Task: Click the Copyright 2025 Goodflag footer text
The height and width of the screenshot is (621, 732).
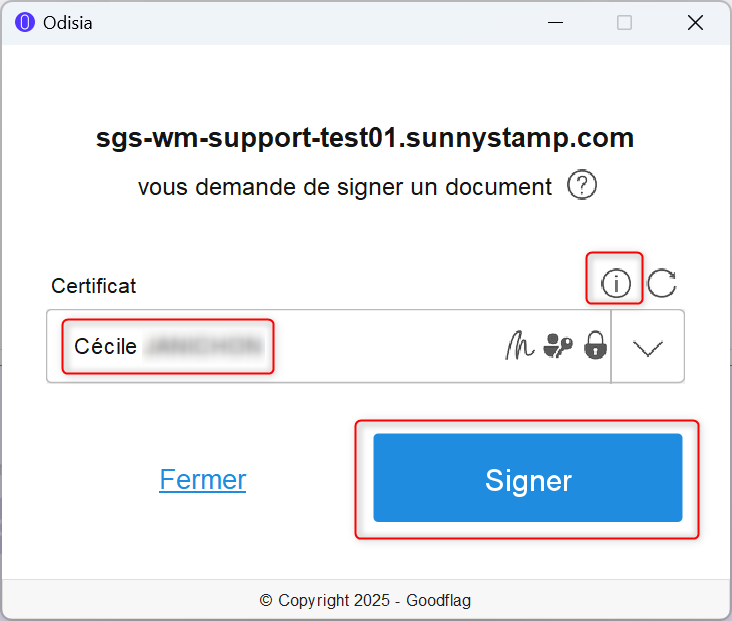Action: (x=365, y=600)
